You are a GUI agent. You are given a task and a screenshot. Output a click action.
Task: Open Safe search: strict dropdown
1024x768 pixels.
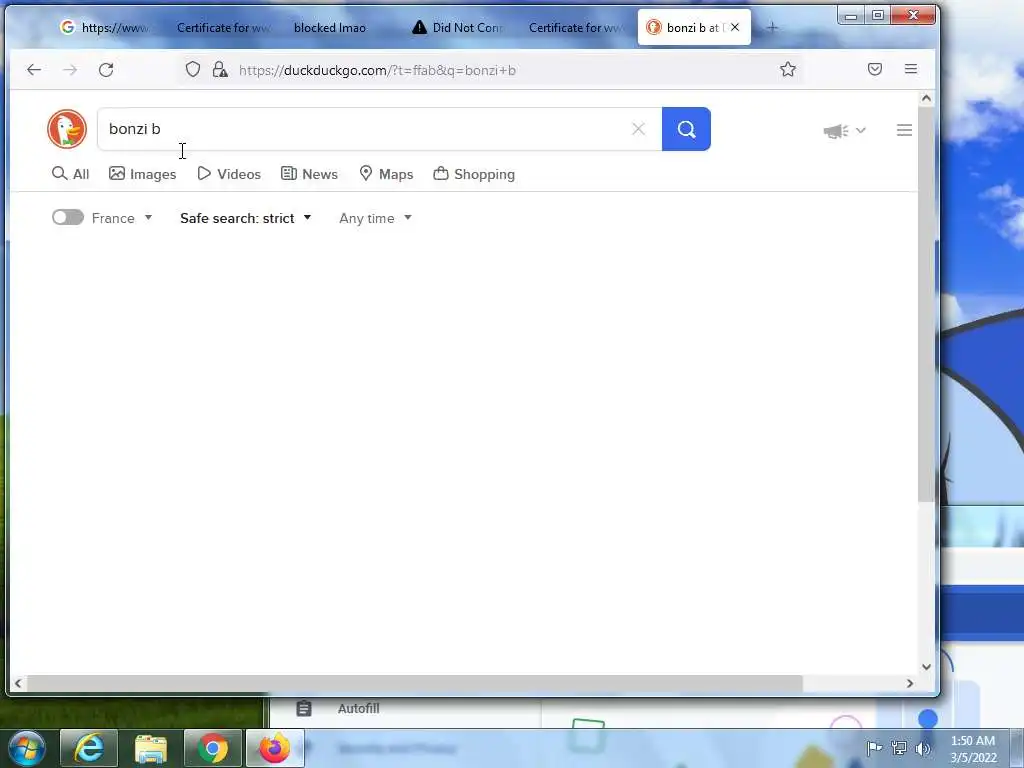pos(246,218)
